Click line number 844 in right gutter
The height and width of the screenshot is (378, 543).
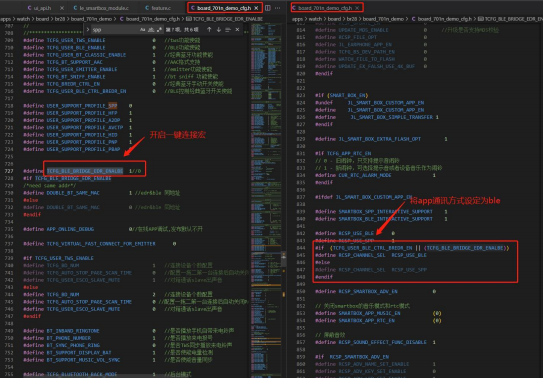(301, 248)
